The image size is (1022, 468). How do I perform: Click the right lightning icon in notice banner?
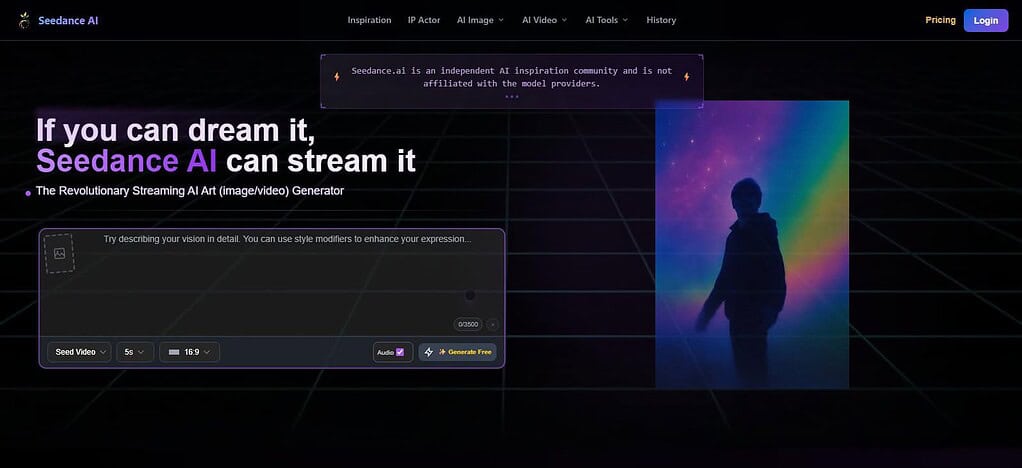coord(686,77)
